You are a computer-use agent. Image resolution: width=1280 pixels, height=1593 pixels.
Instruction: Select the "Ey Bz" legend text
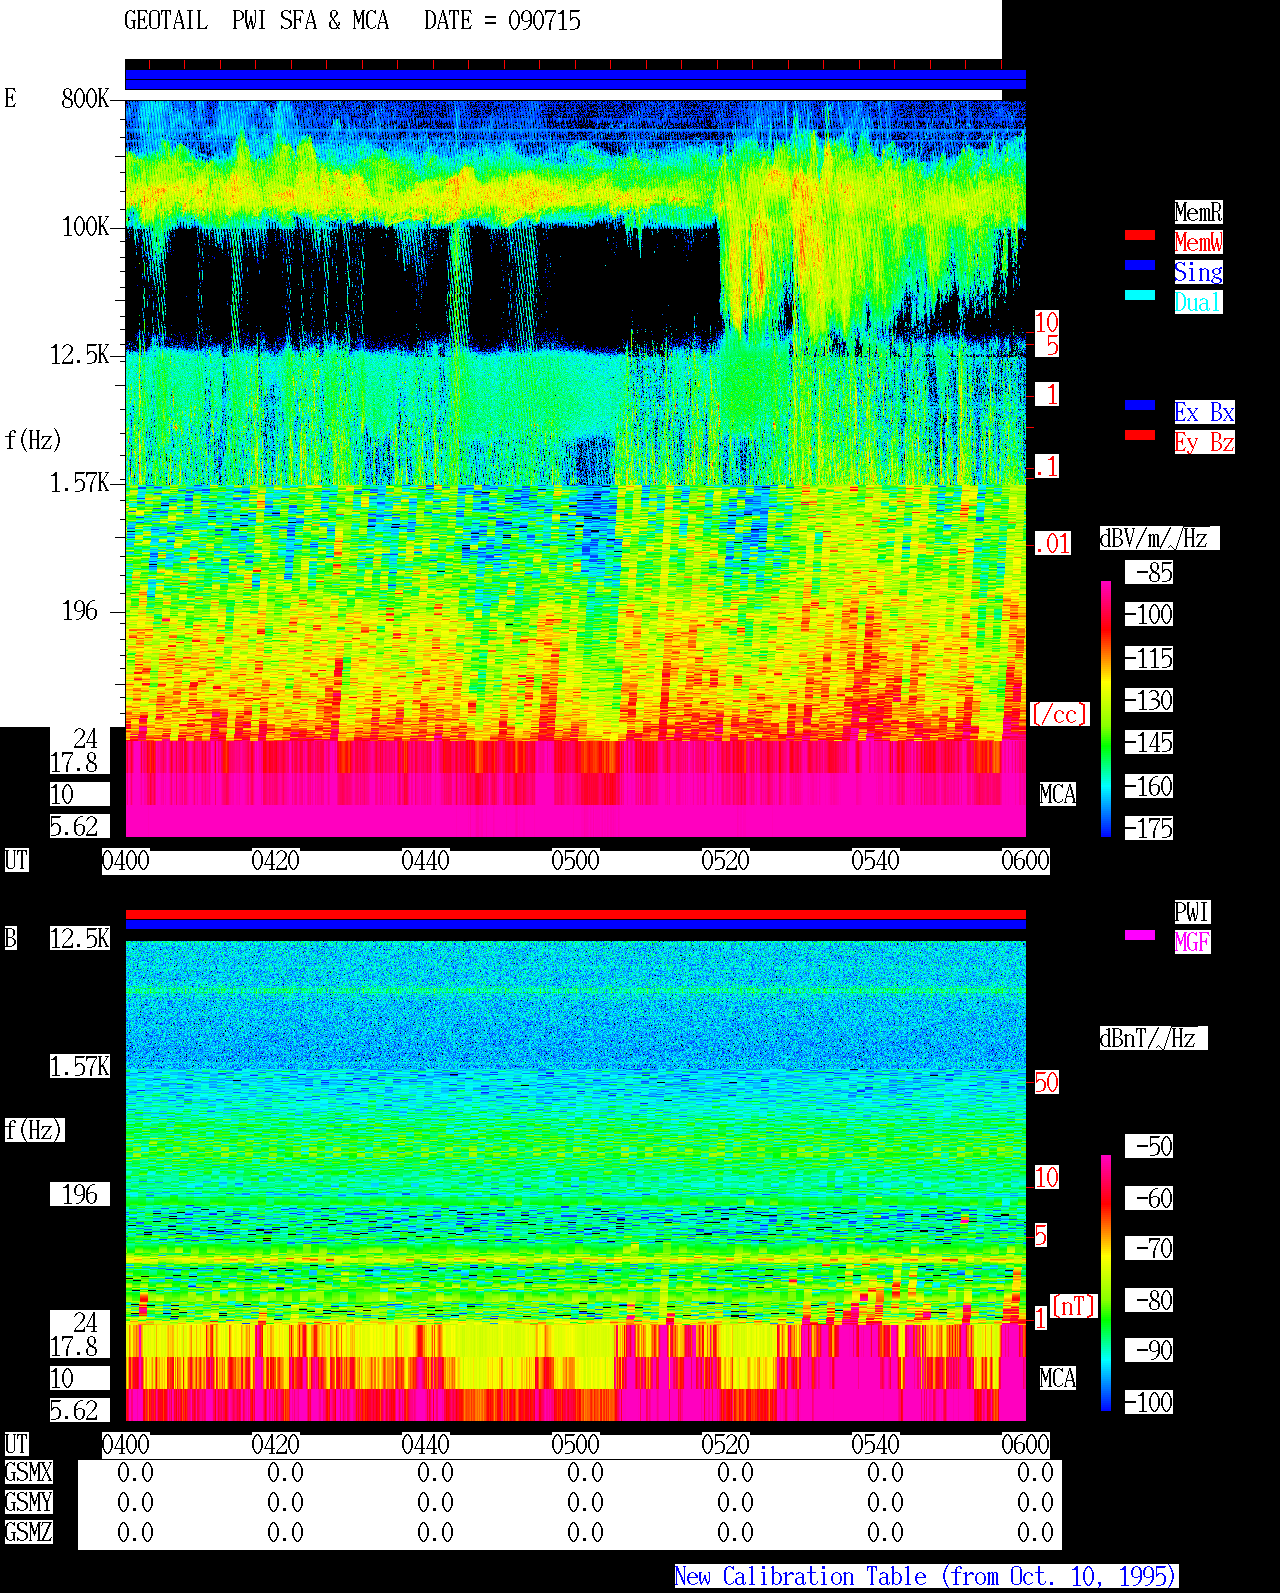1204,442
